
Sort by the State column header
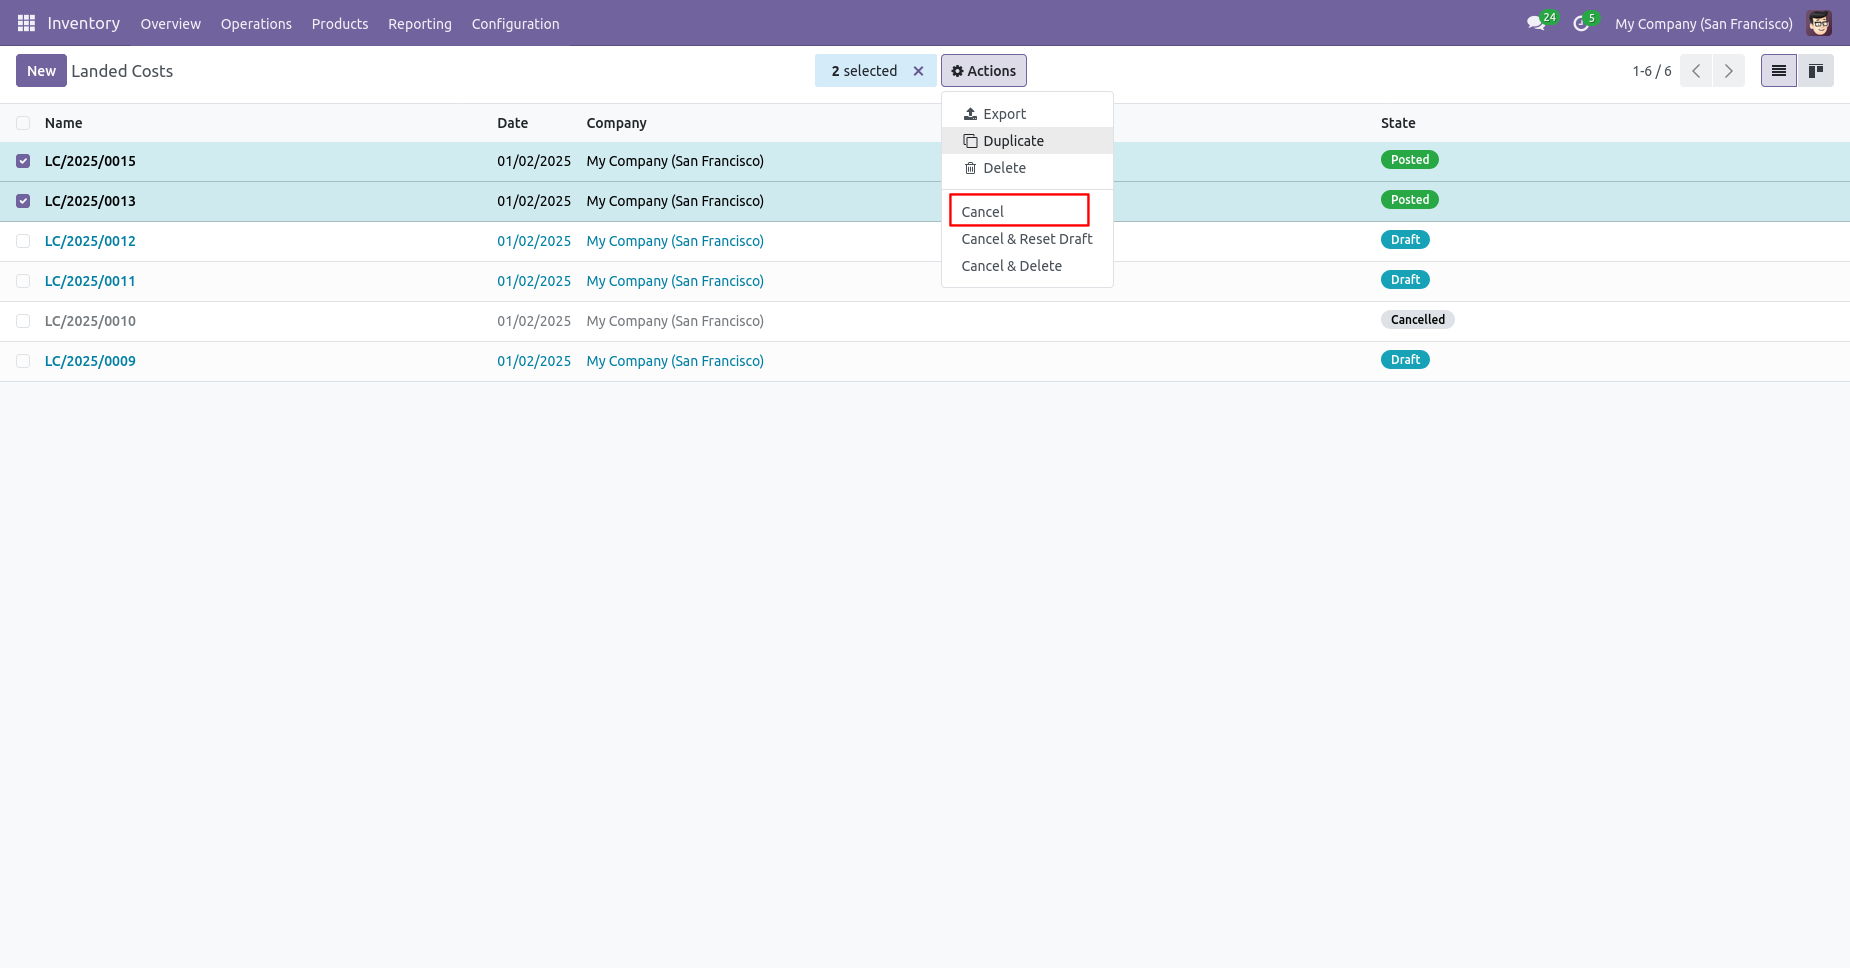(1398, 123)
